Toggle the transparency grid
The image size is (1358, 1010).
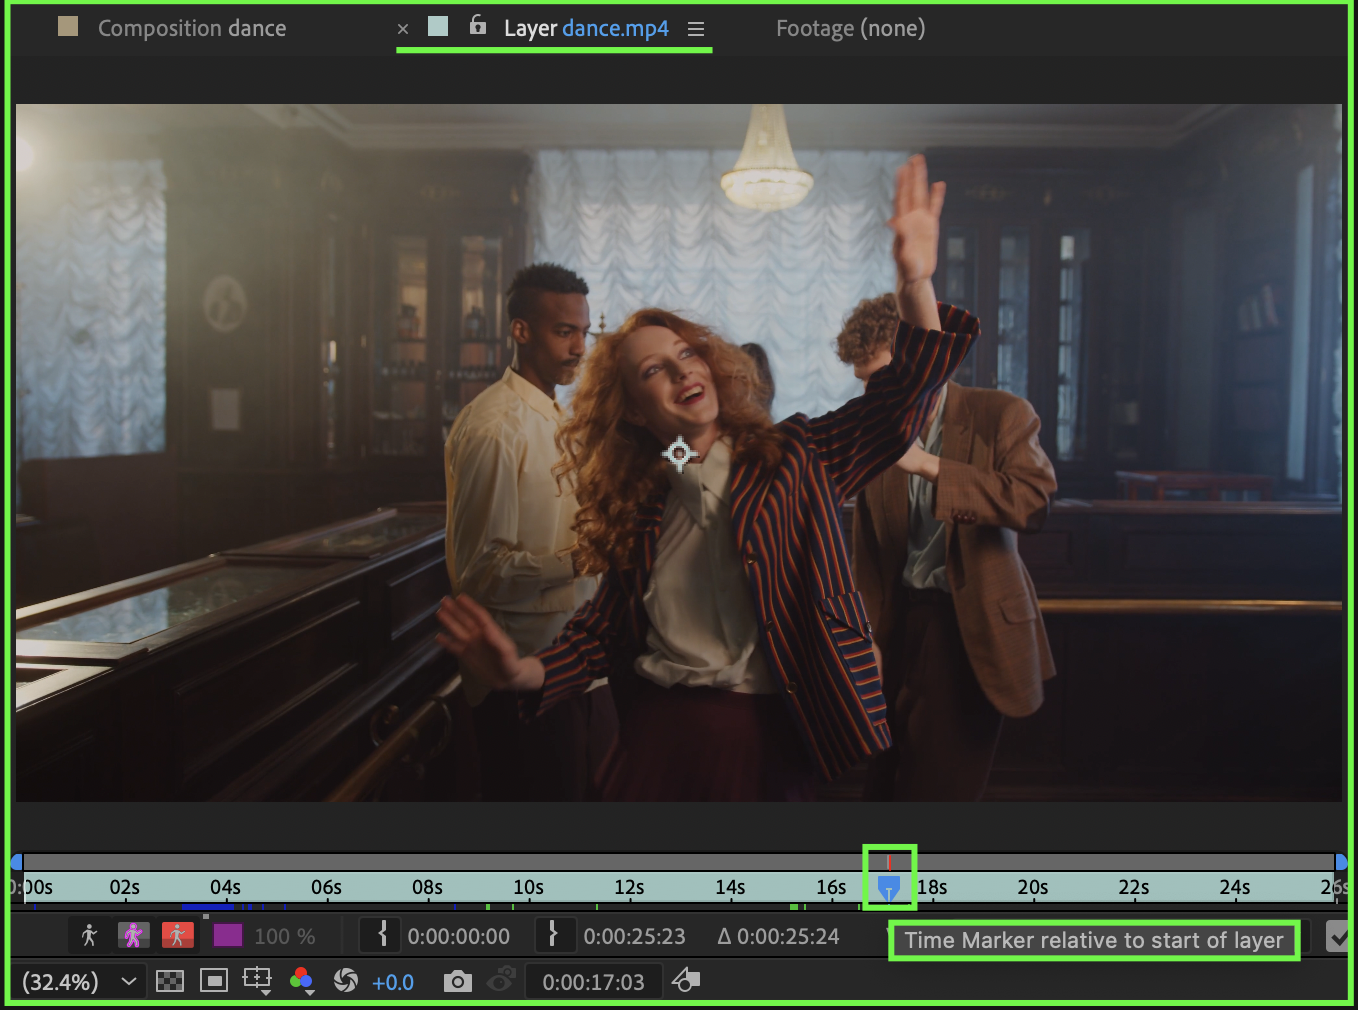[x=170, y=981]
